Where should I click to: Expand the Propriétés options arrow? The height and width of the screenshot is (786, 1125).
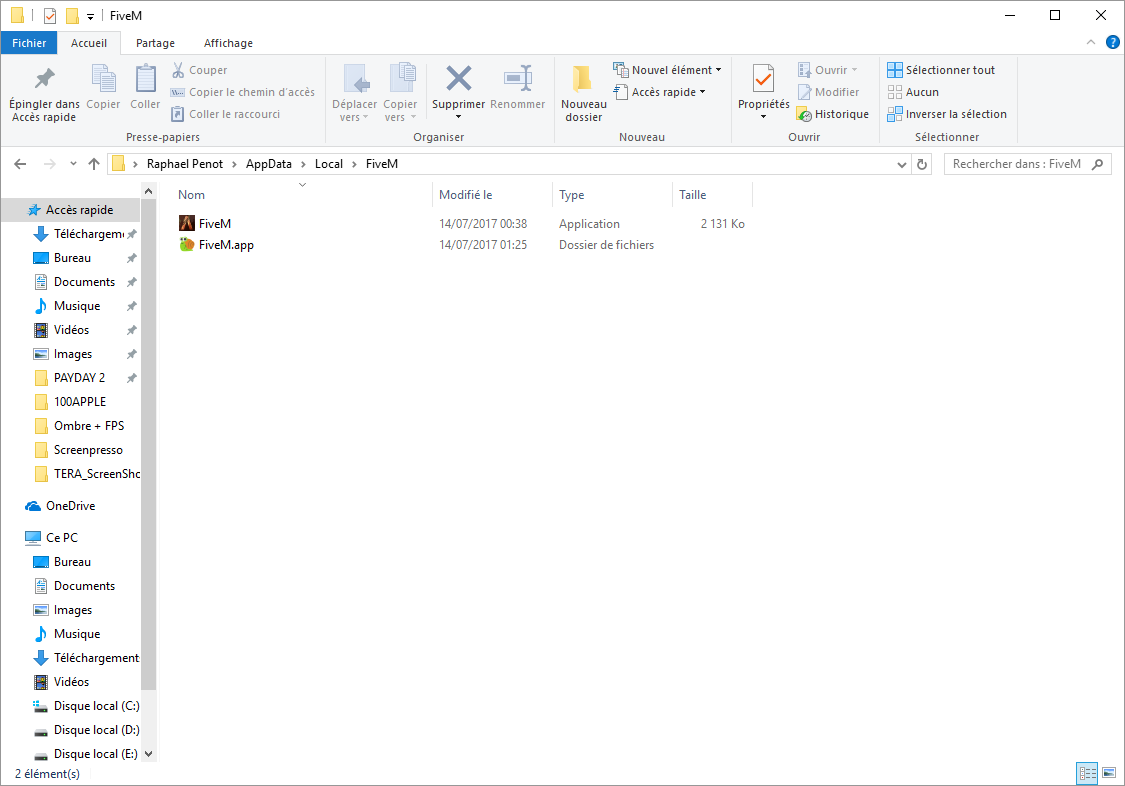(763, 117)
